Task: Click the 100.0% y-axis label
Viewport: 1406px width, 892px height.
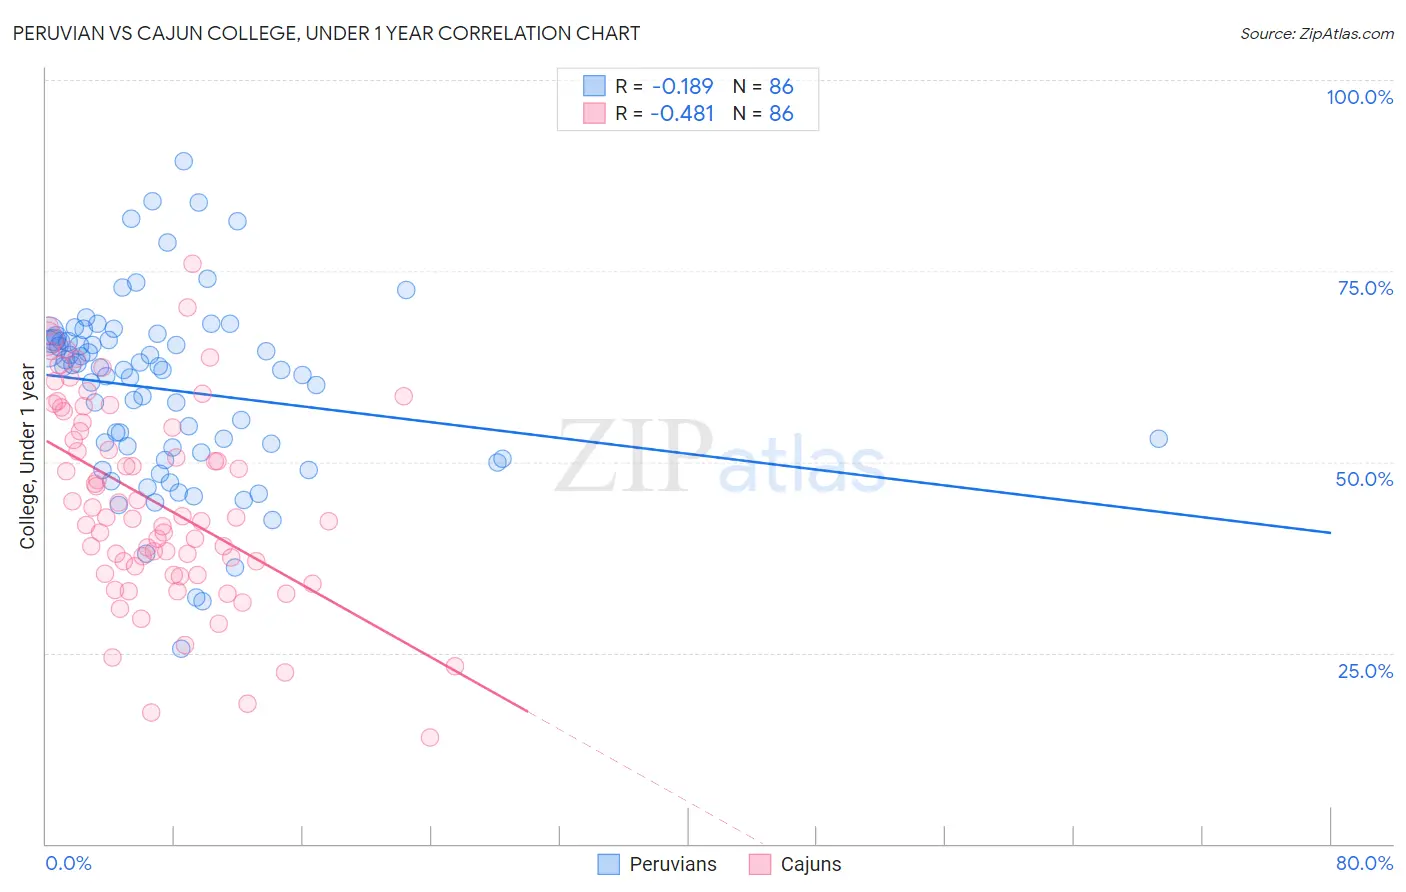Action: coord(1360,97)
